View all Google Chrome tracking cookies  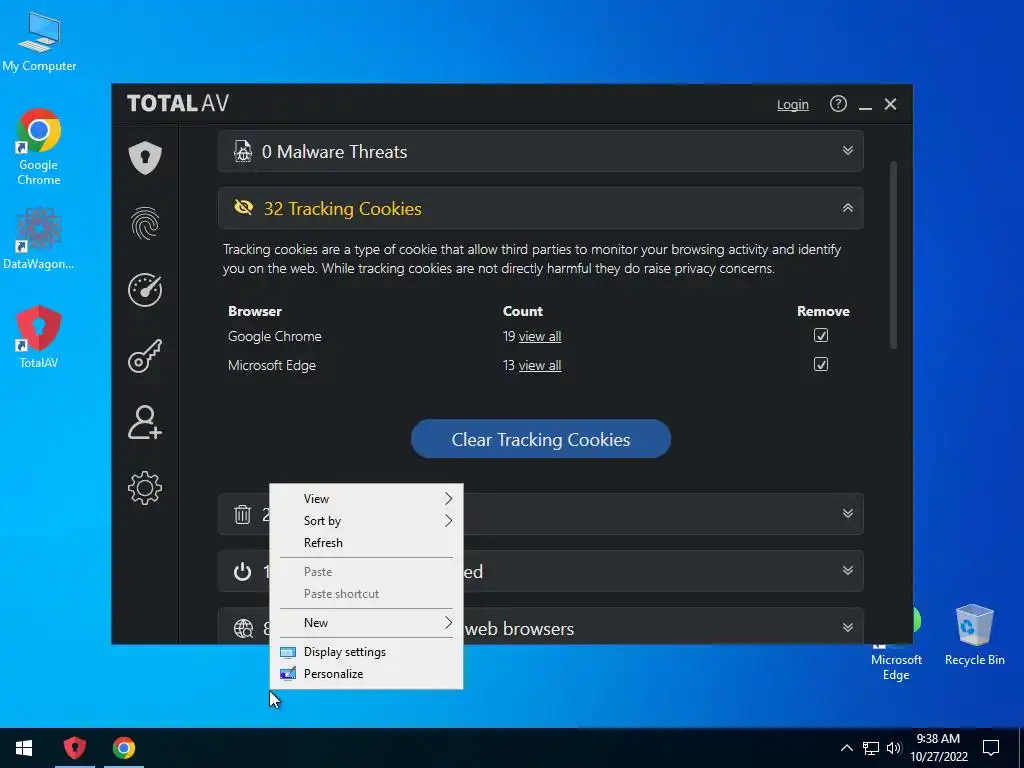coord(539,336)
